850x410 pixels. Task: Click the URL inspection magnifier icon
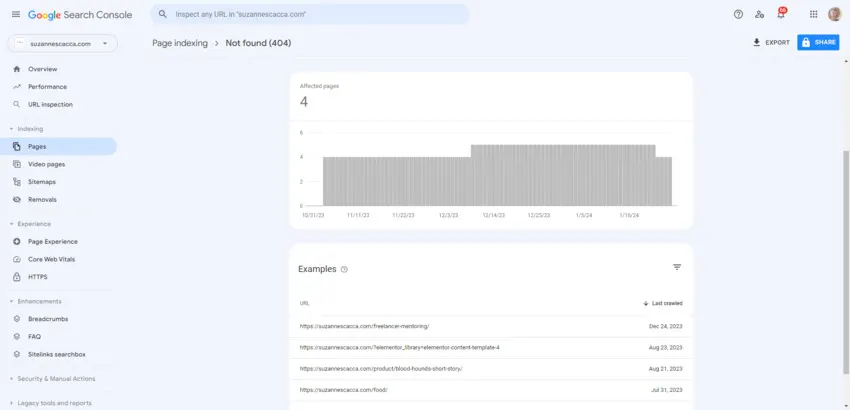17,104
